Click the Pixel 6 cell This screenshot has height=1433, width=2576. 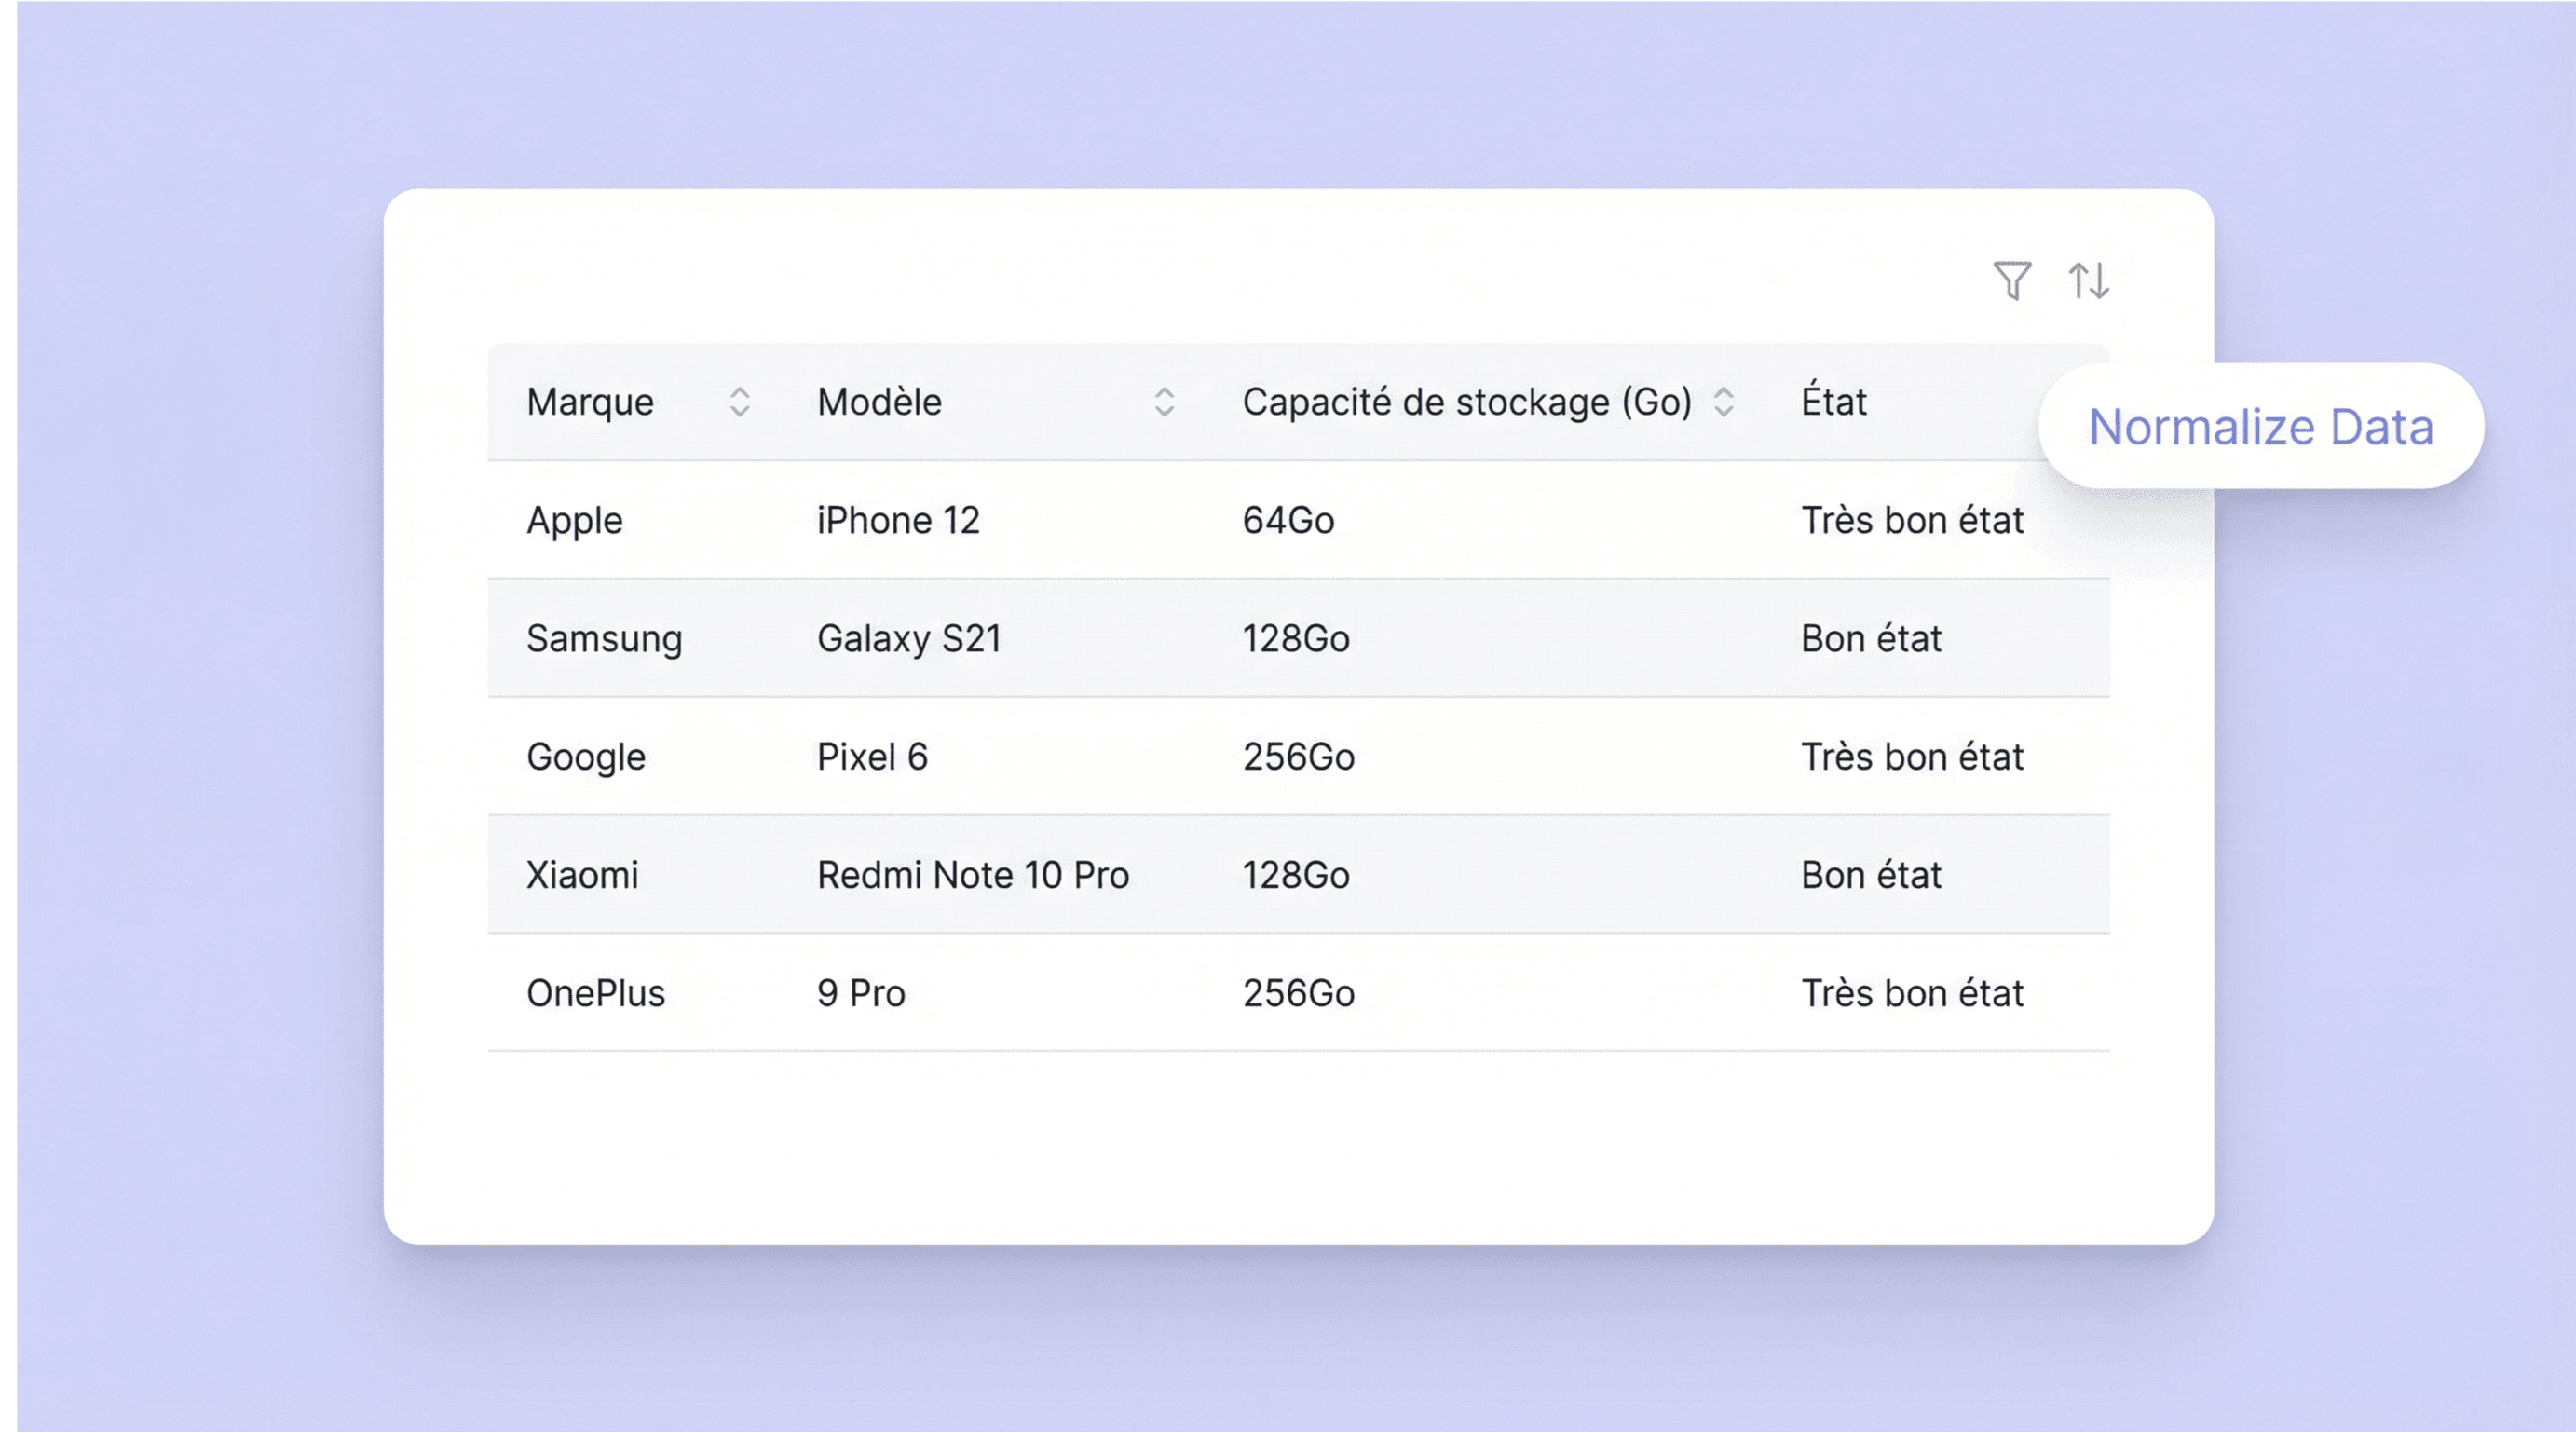coord(872,757)
